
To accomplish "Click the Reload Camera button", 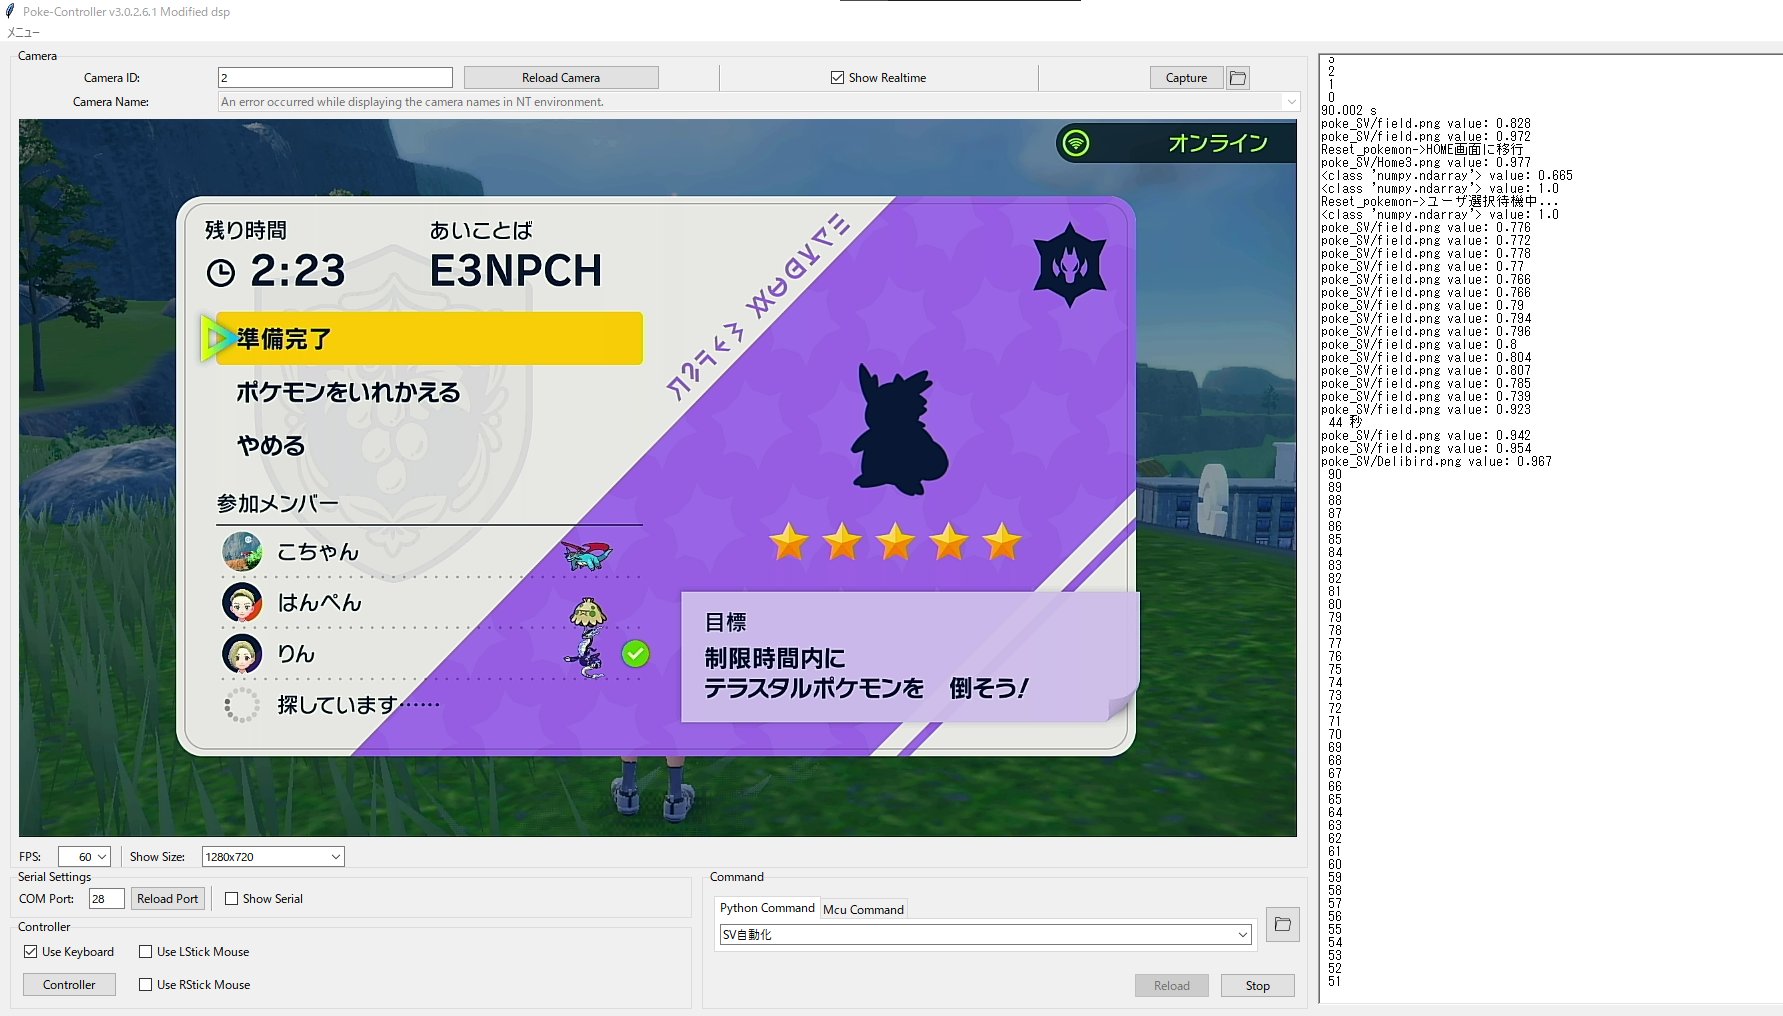I will (x=561, y=78).
